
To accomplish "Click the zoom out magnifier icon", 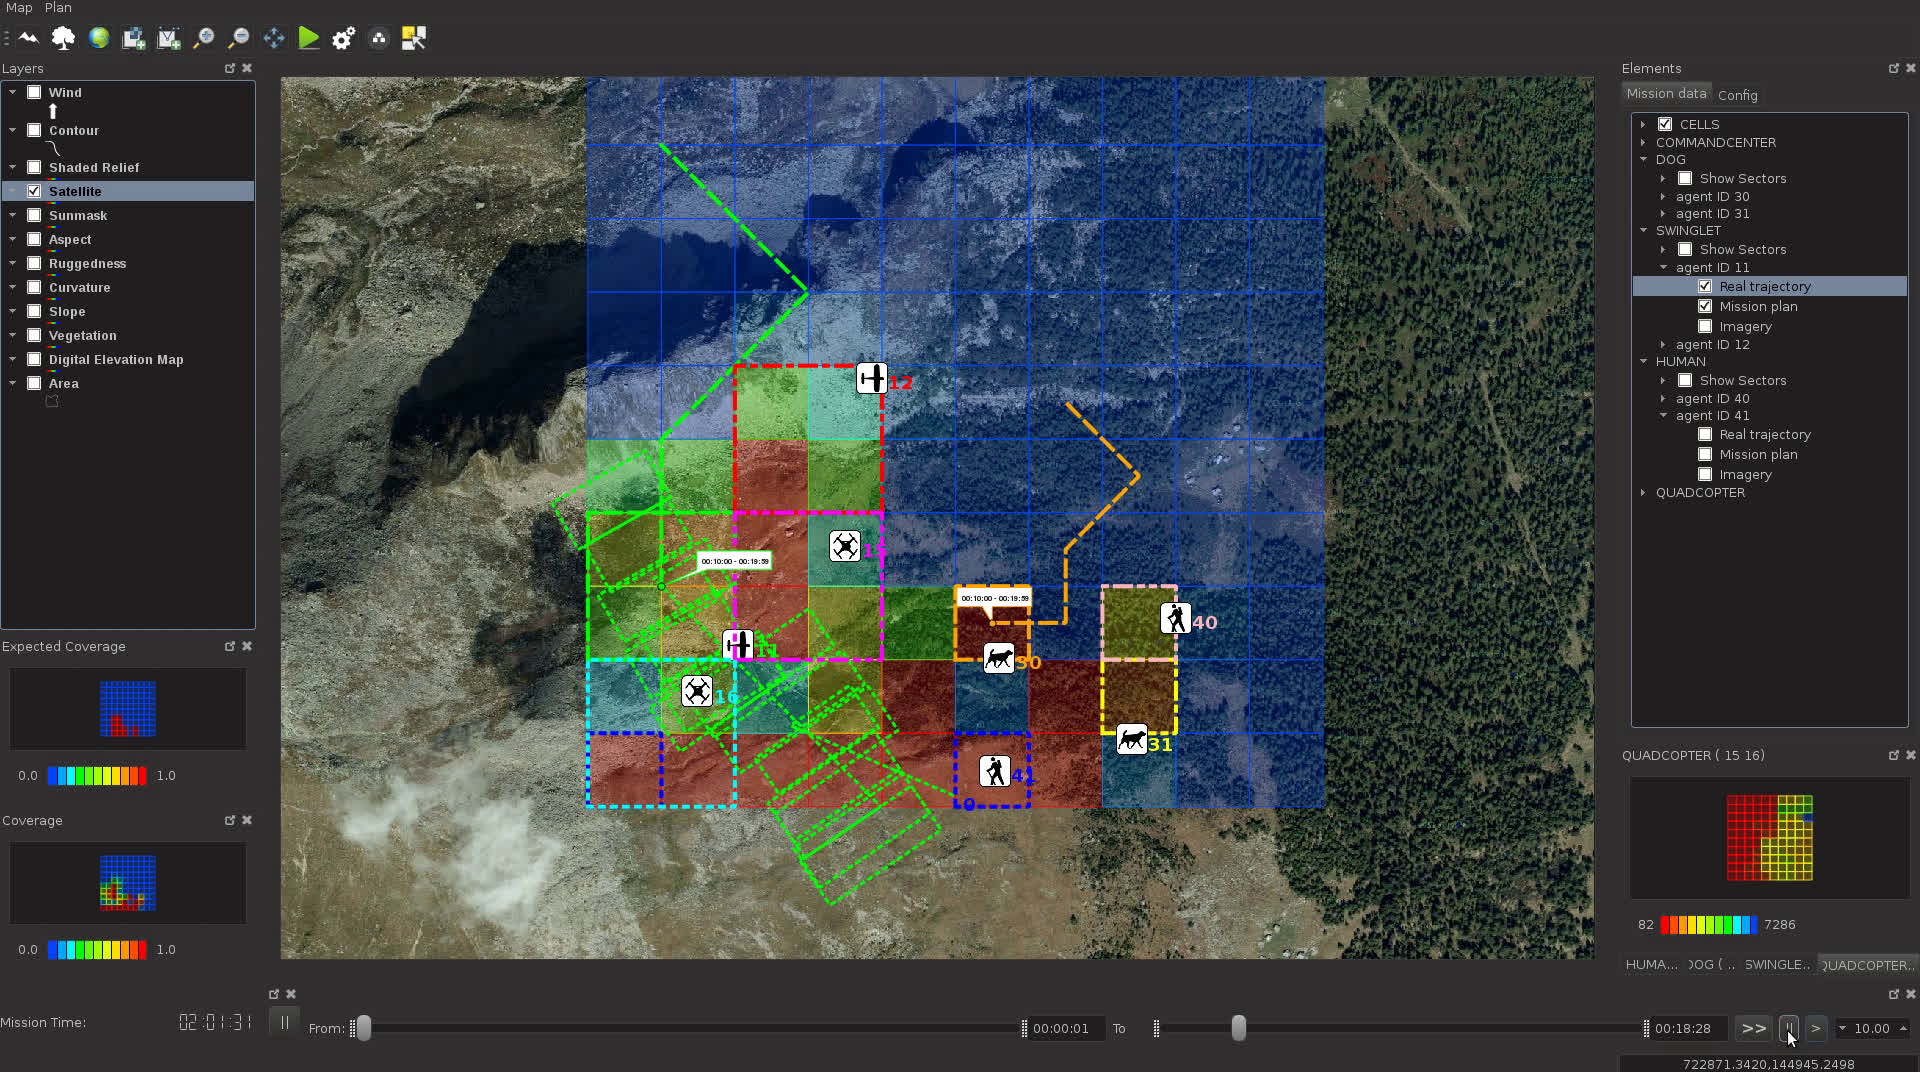I will (x=238, y=38).
